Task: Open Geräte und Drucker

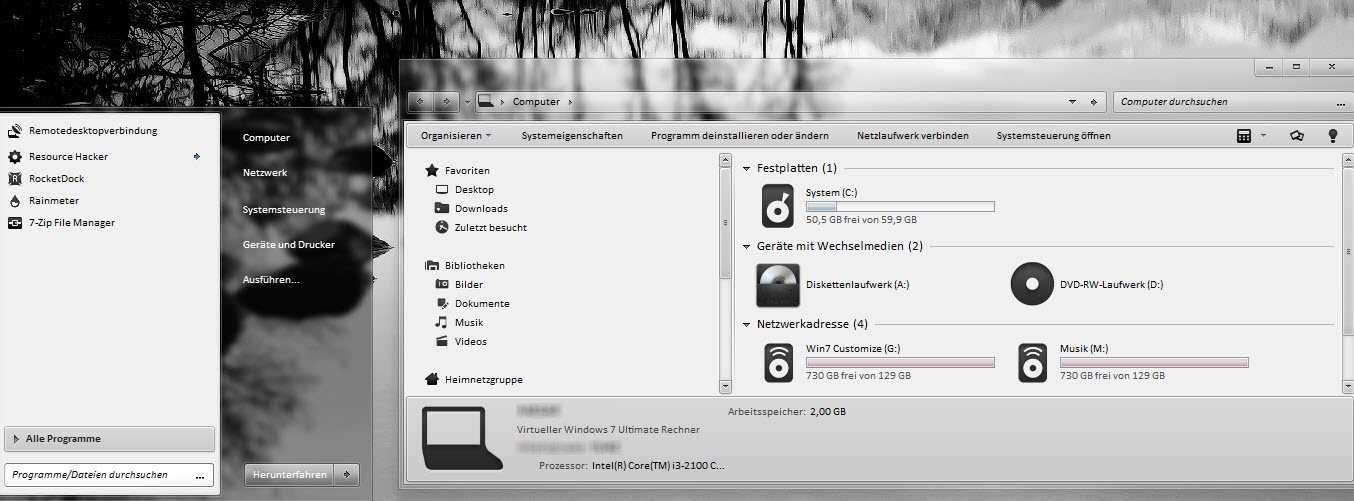Action: pos(289,244)
